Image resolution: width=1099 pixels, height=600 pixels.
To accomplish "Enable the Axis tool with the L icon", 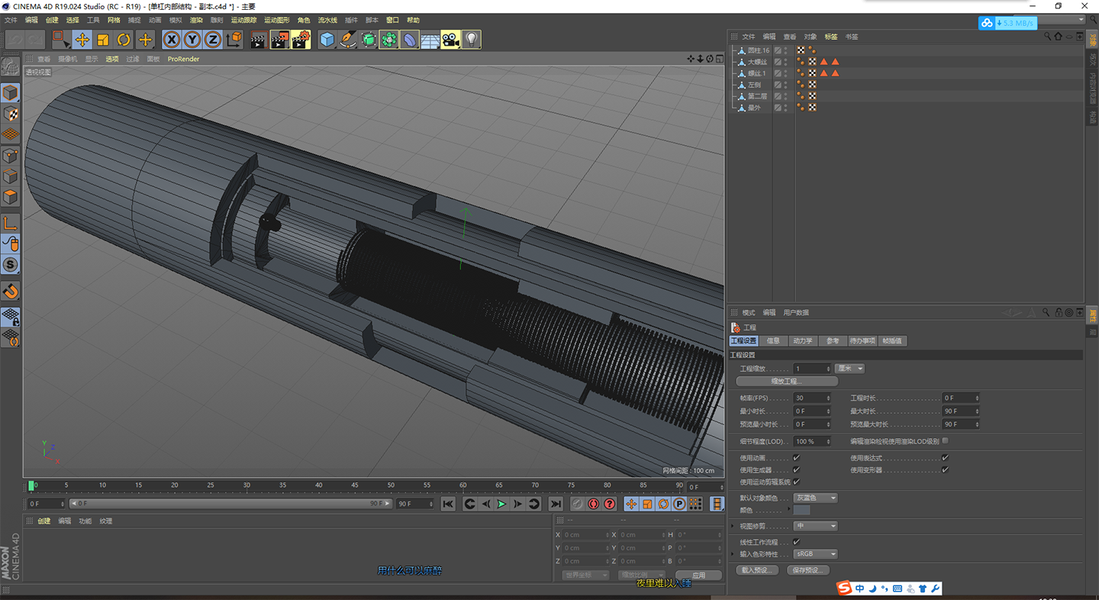I will point(11,224).
